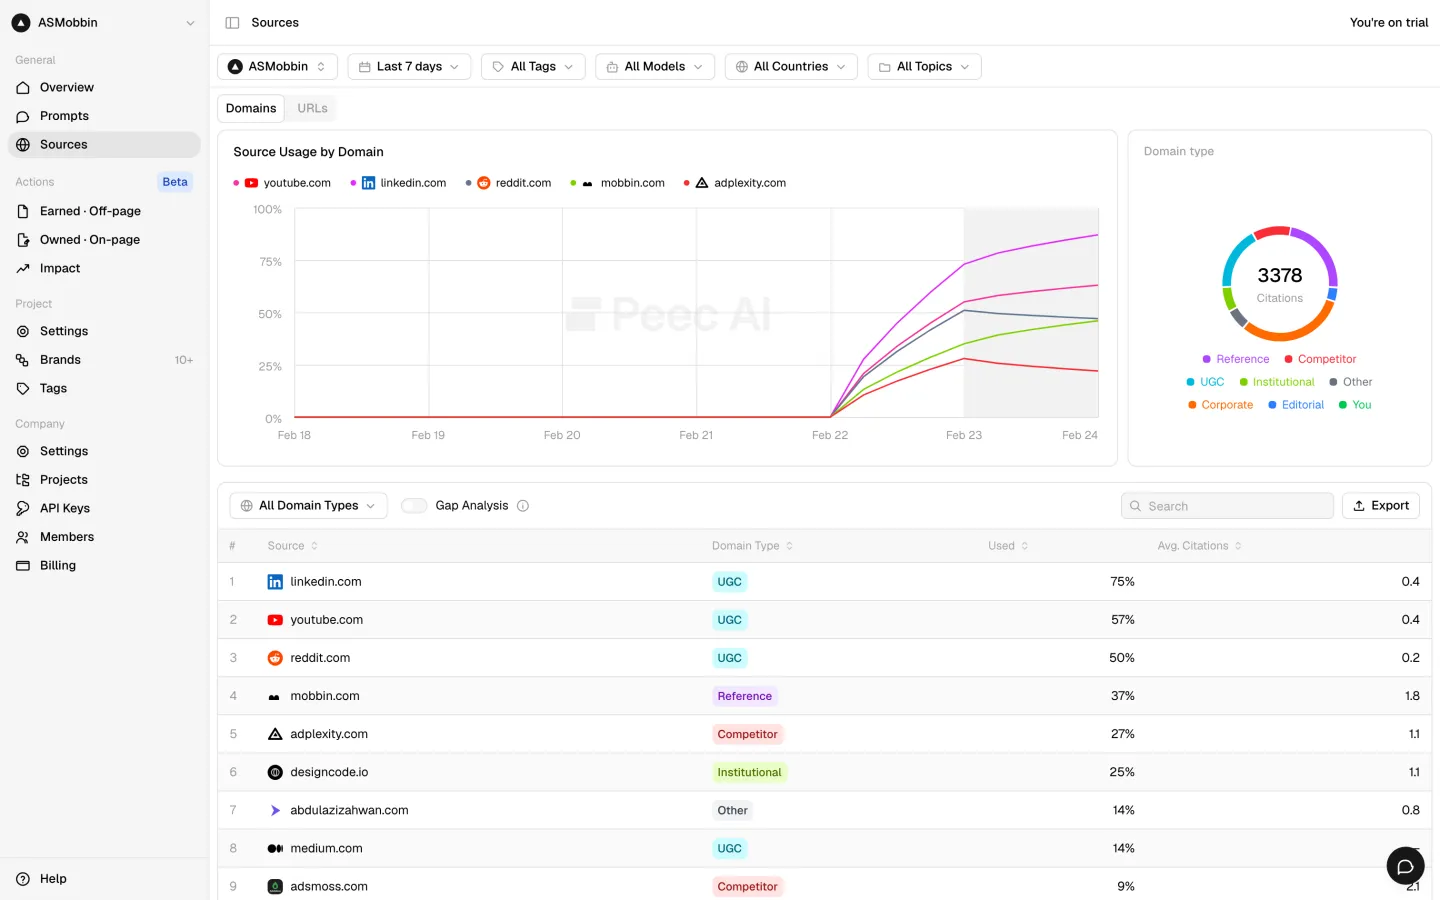Toggle the sidebar panel icon beside Sources

click(232, 22)
